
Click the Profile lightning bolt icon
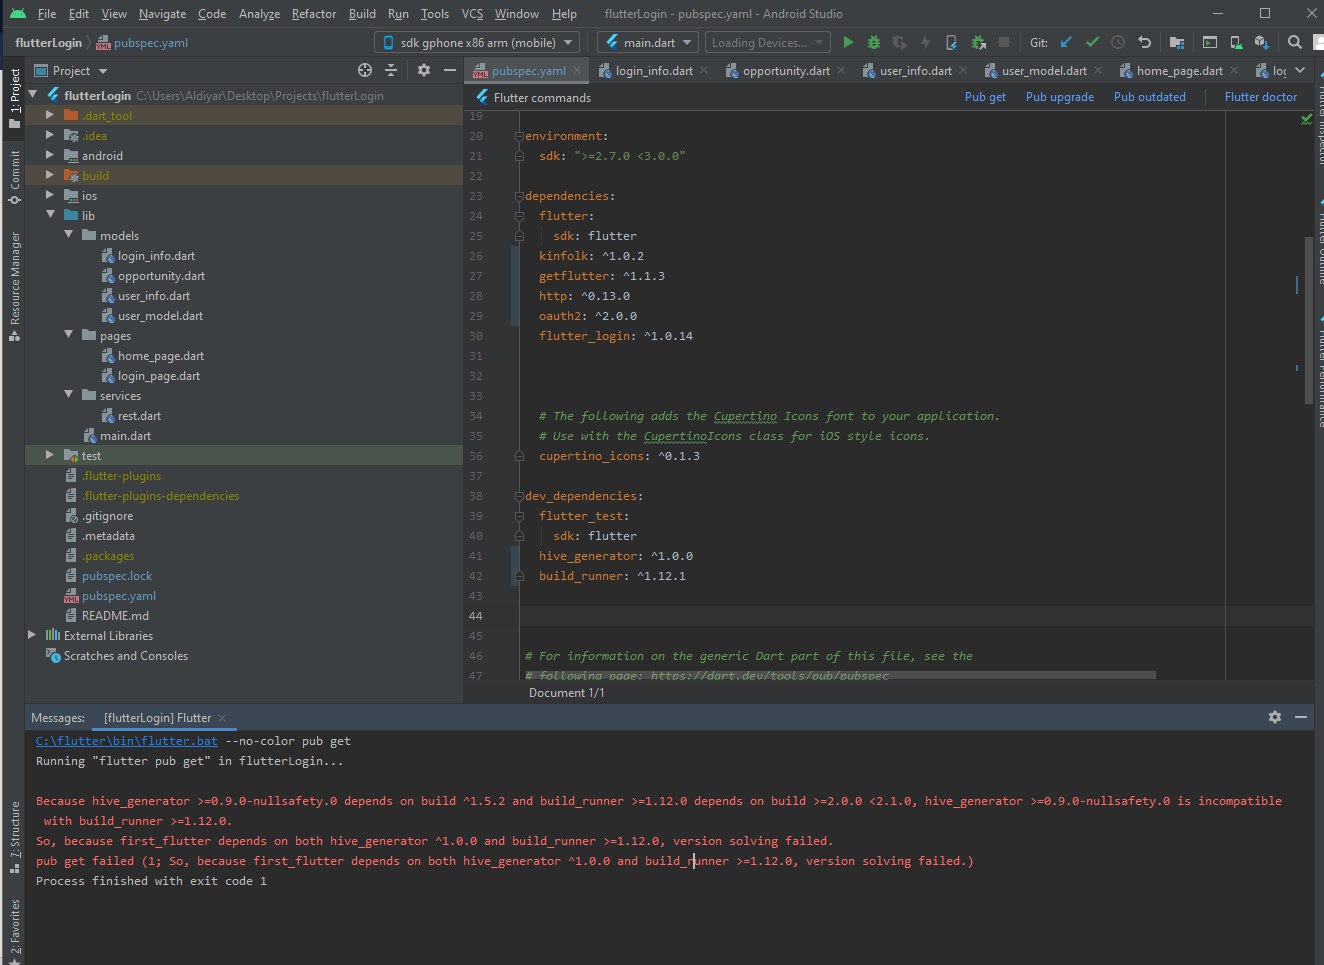[925, 42]
